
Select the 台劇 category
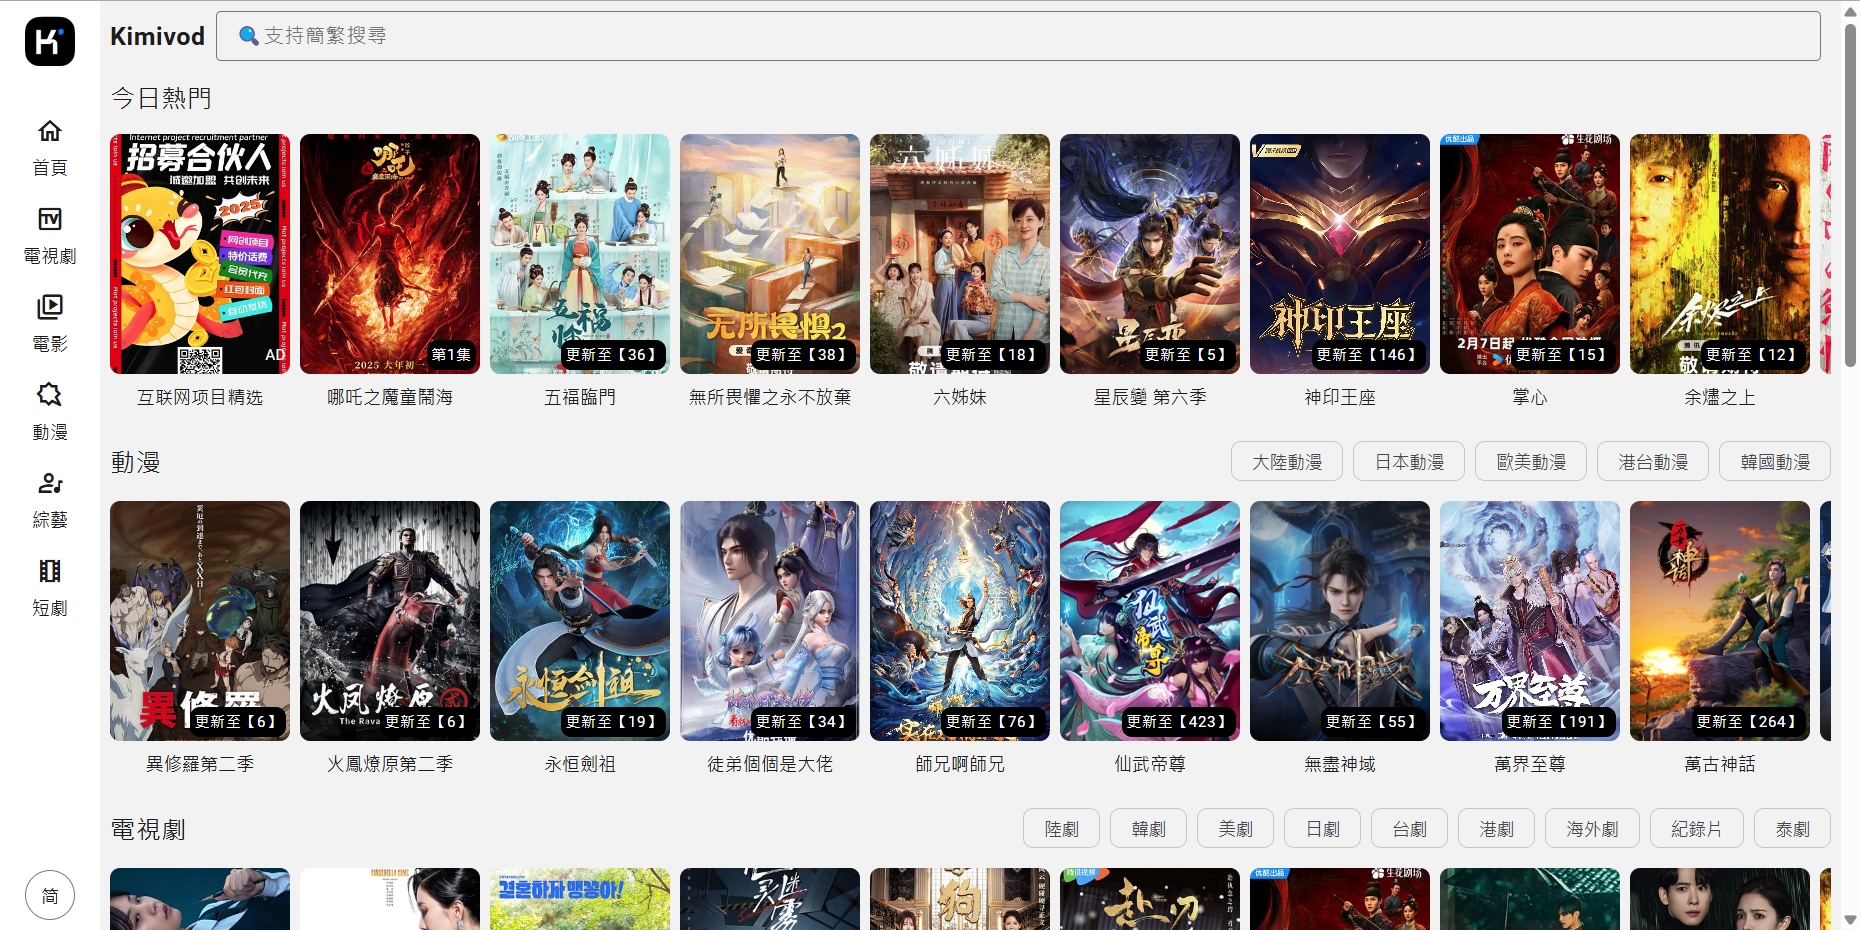pyautogui.click(x=1409, y=829)
